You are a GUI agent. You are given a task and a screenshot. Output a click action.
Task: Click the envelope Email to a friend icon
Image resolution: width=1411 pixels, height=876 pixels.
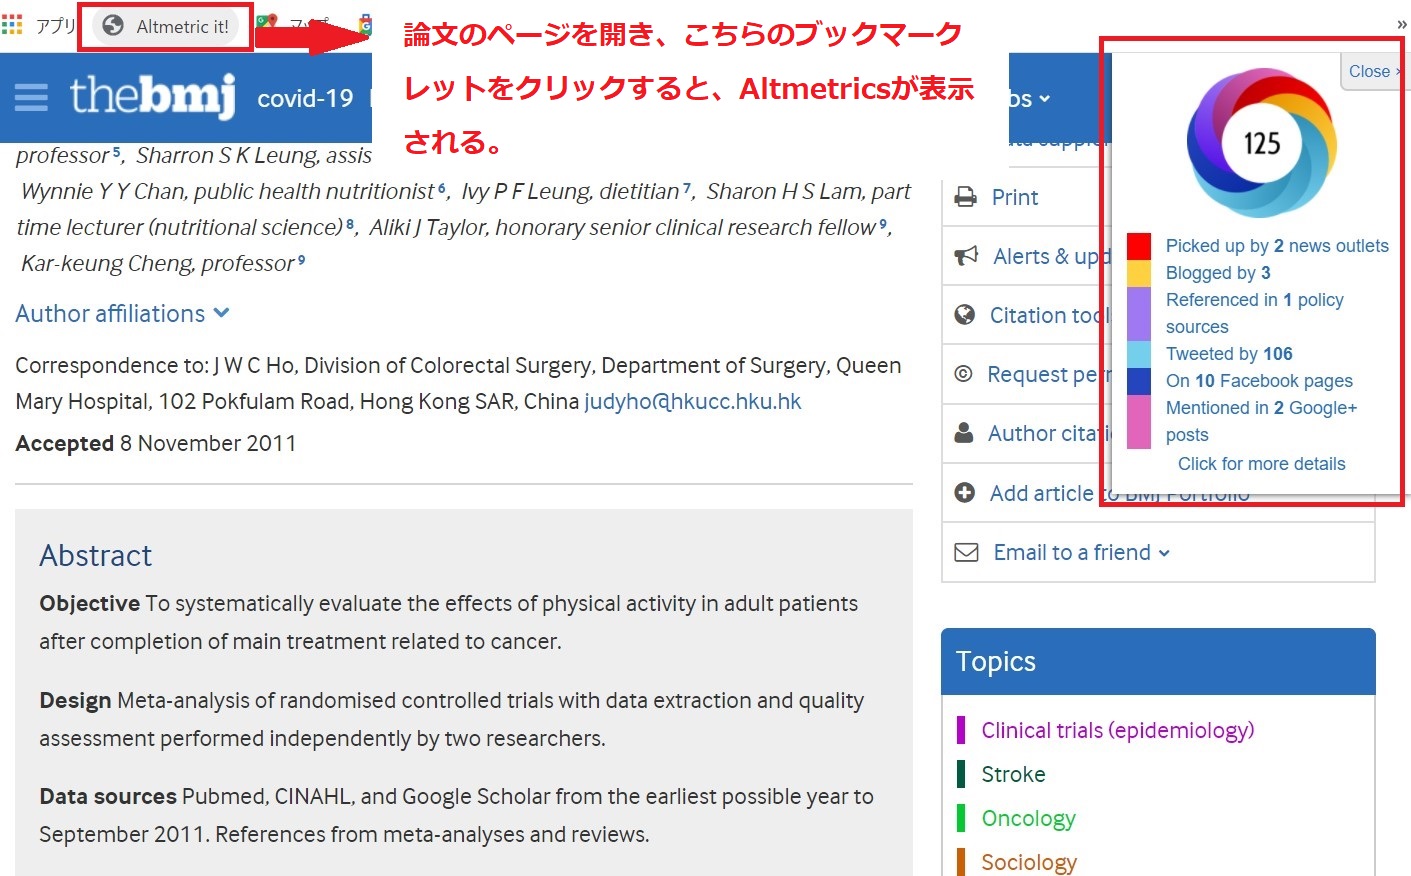(x=966, y=552)
